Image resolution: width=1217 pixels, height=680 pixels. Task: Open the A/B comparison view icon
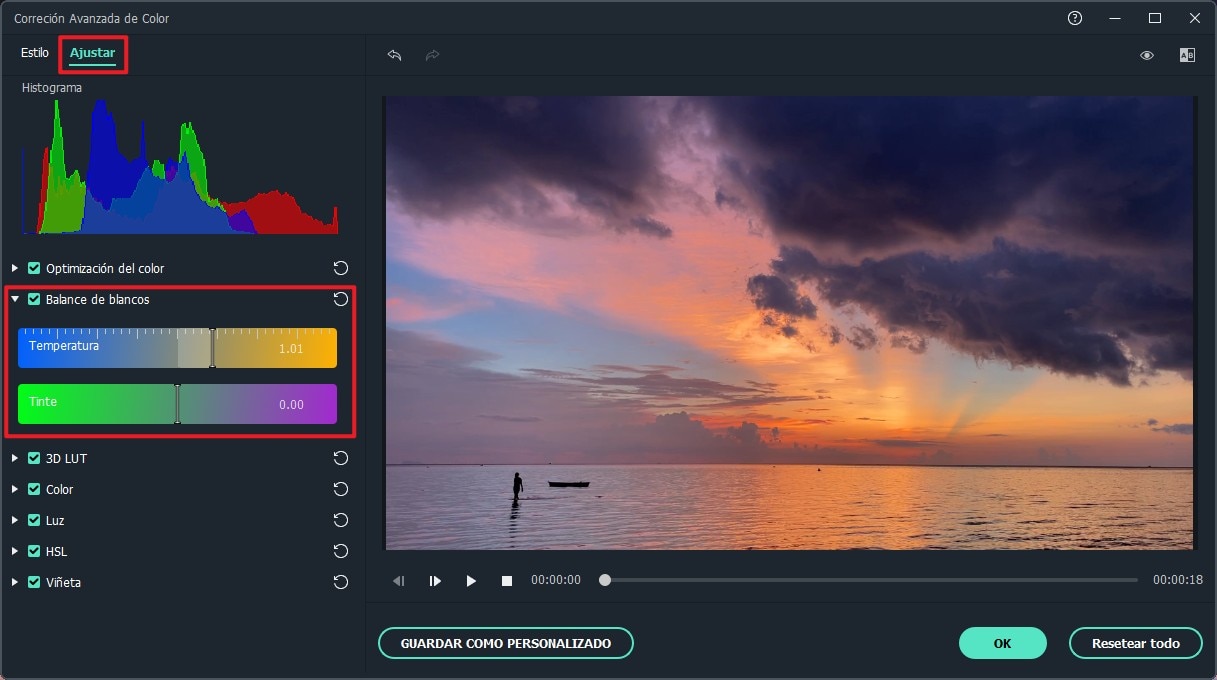(x=1187, y=55)
